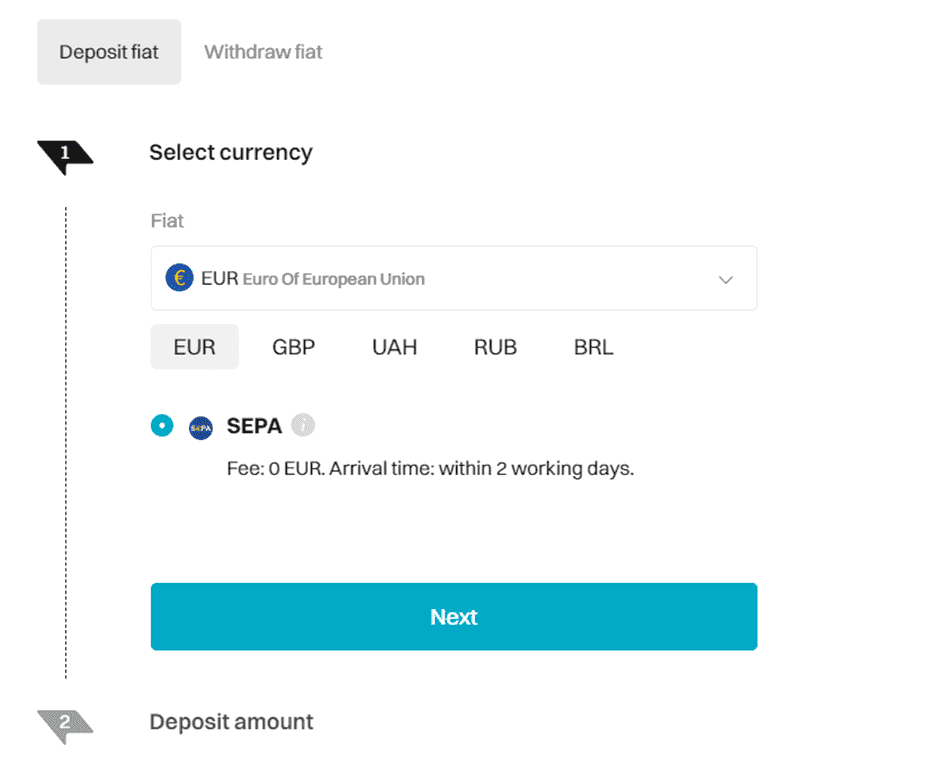
Task: Click the highlighted EUR currency pill
Action: pos(194,347)
